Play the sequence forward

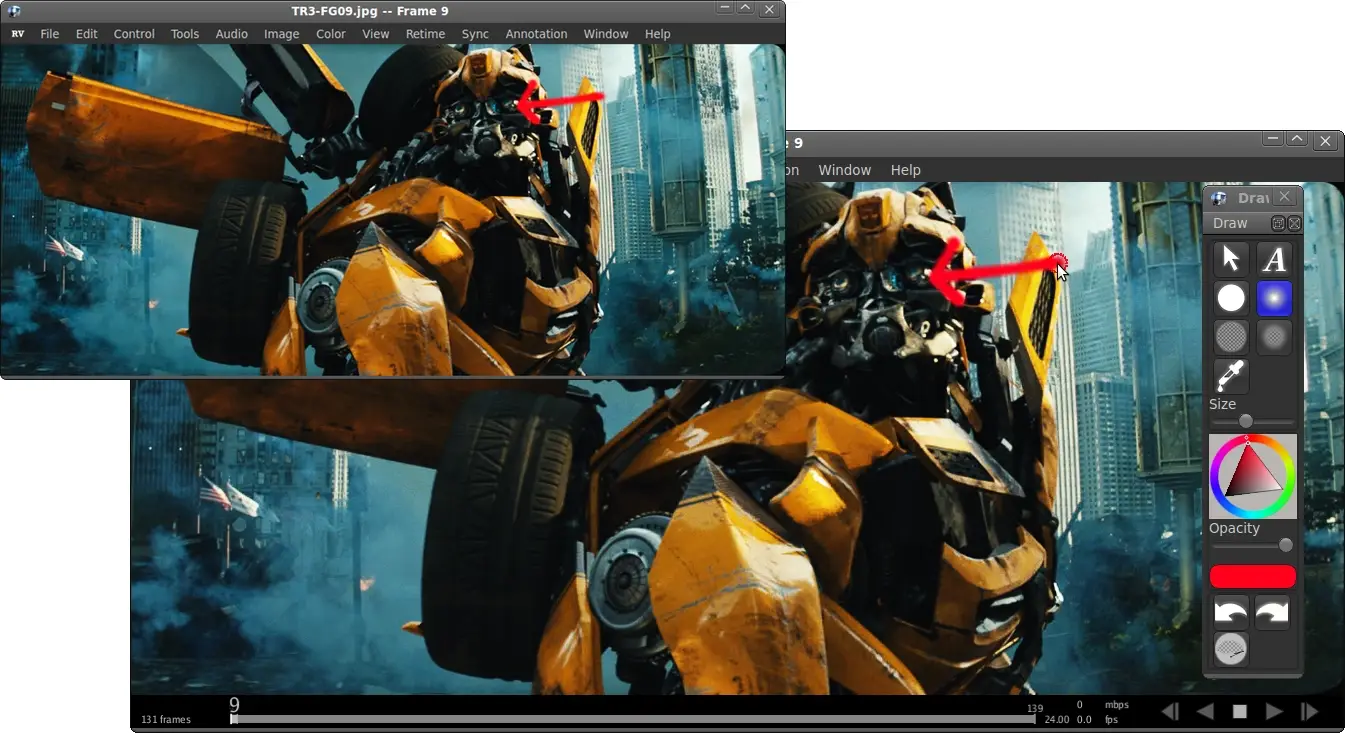[x=1274, y=712]
